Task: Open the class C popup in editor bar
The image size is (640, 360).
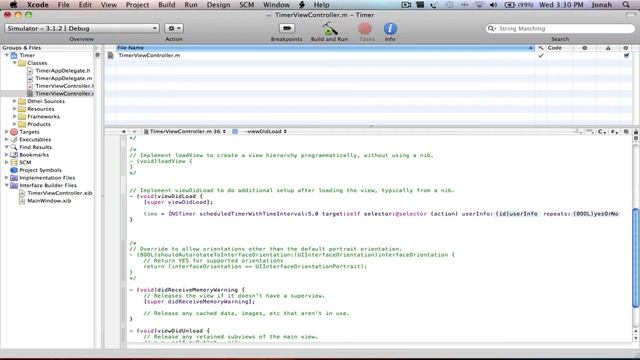Action: point(602,131)
